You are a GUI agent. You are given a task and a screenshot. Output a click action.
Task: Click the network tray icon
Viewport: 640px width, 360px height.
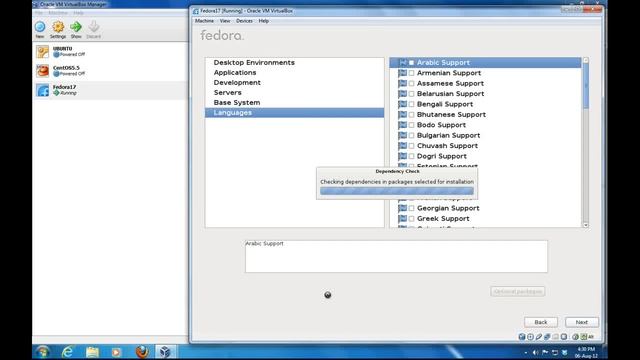click(555, 352)
